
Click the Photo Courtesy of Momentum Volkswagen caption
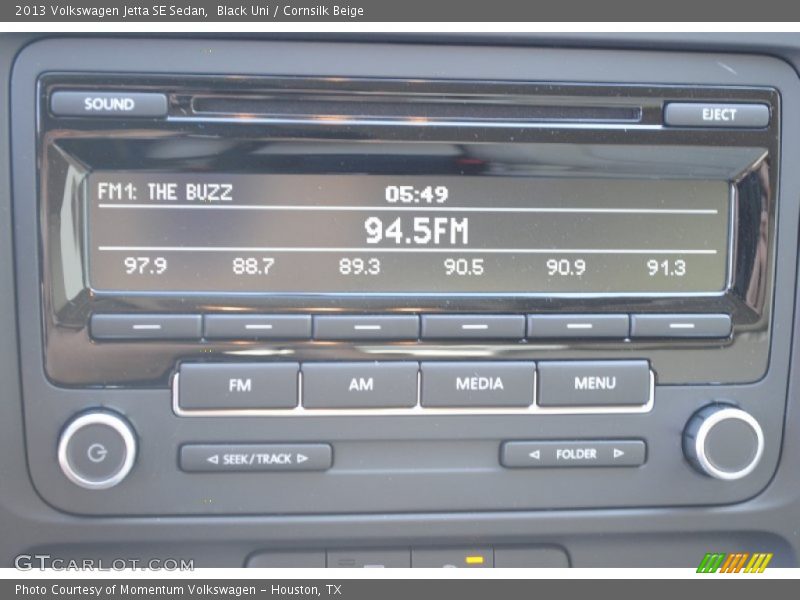coord(178,590)
